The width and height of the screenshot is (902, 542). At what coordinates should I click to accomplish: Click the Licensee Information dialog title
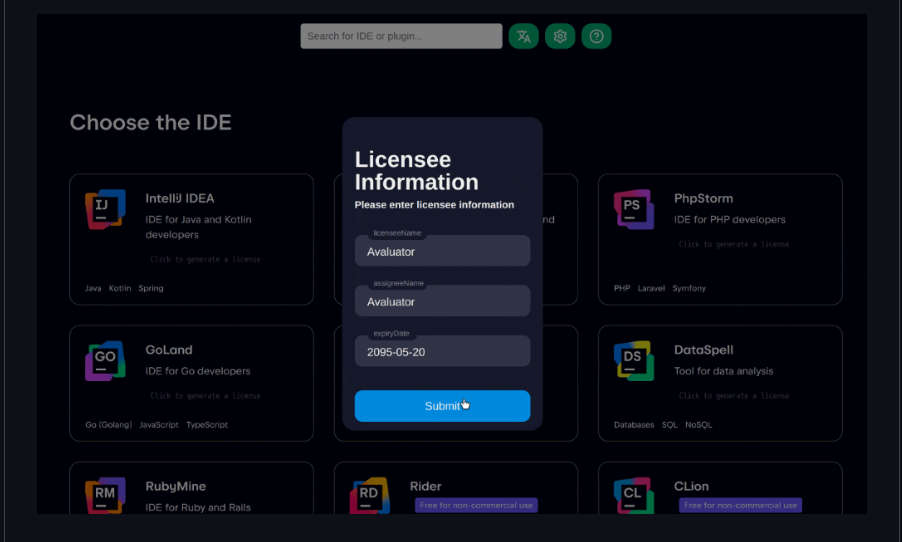point(416,170)
